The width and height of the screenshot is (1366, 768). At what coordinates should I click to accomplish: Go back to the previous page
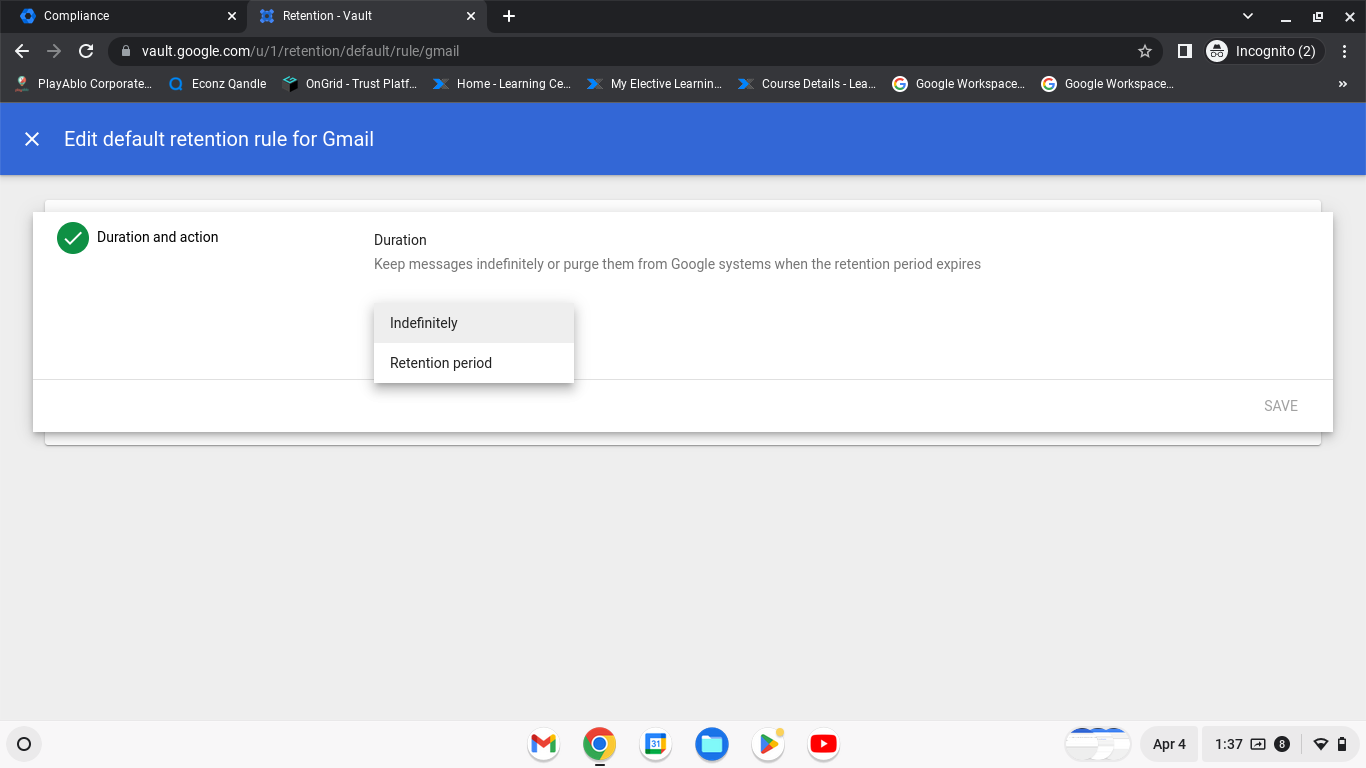click(22, 51)
